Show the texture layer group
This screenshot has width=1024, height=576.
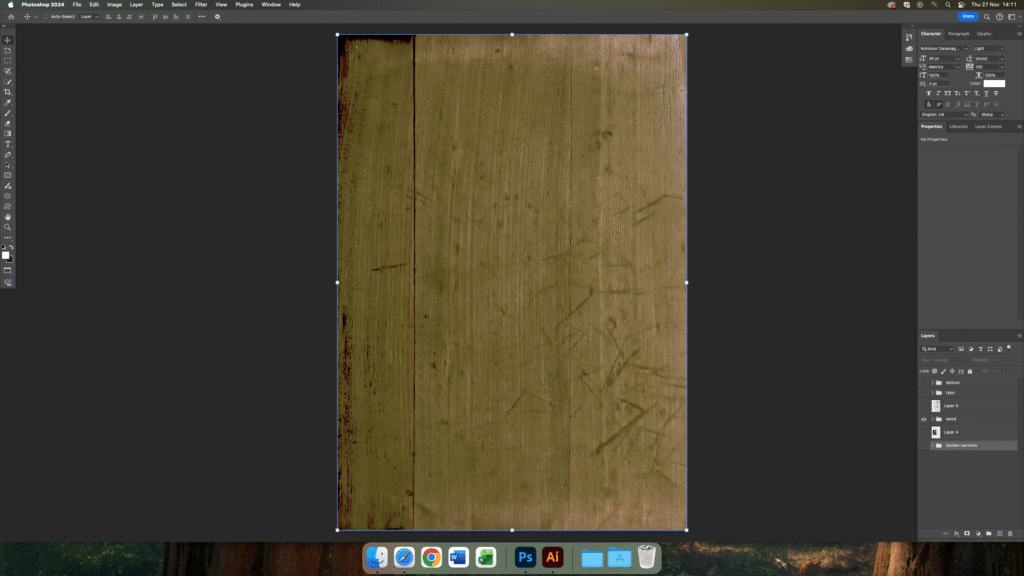pyautogui.click(x=923, y=382)
